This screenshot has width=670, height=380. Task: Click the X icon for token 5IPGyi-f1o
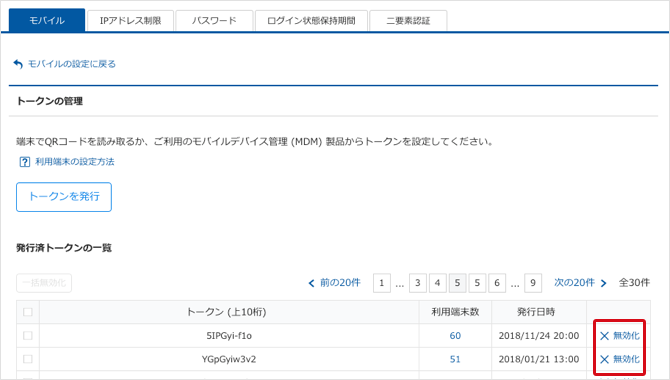[604, 336]
